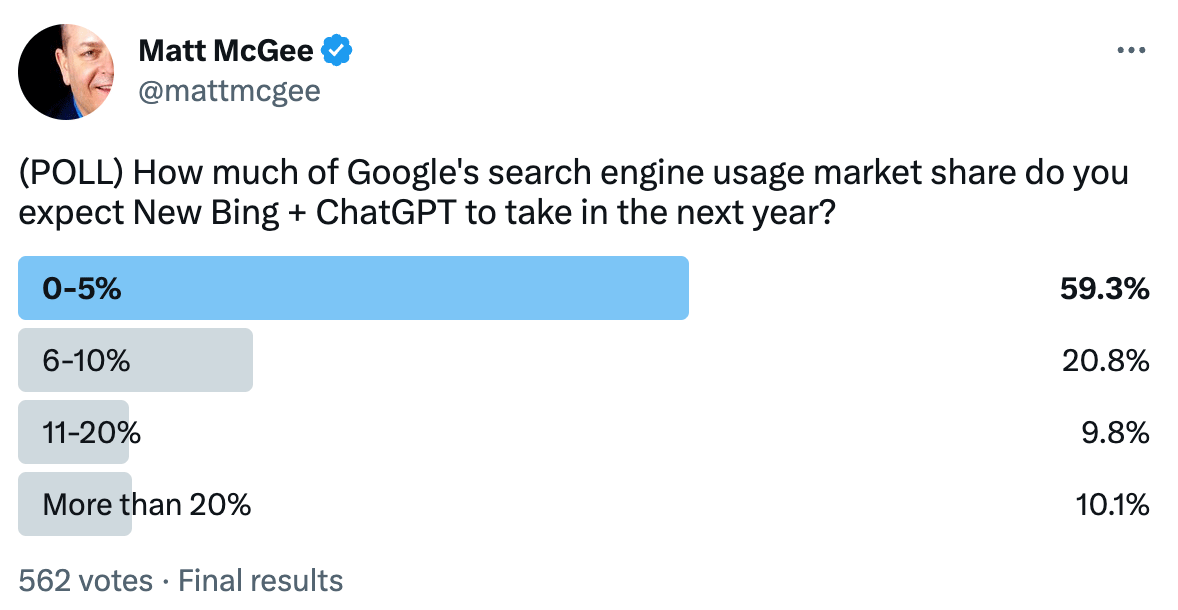Image resolution: width=1178 pixels, height=610 pixels.
Task: Click the 10.1% result value
Action: tap(1113, 504)
